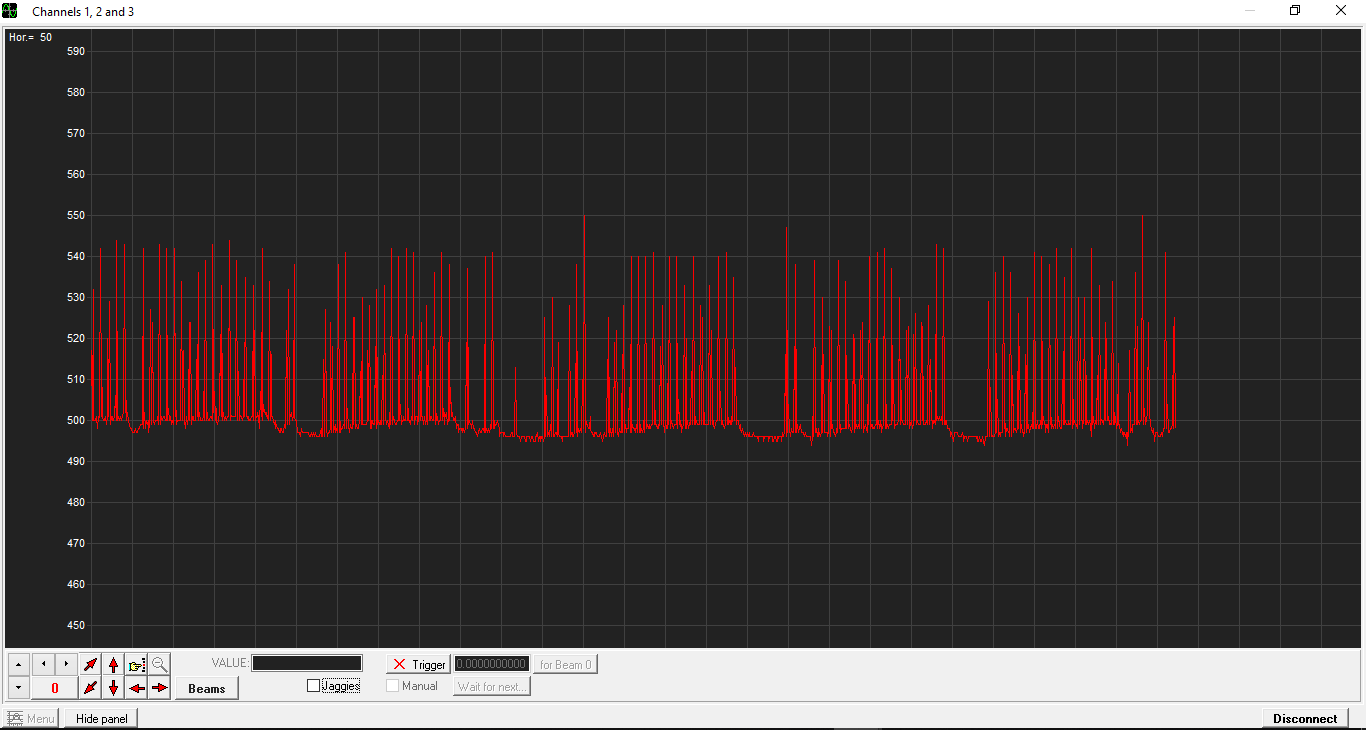
Task: Enable the Jaggies checkbox
Action: [x=314, y=686]
